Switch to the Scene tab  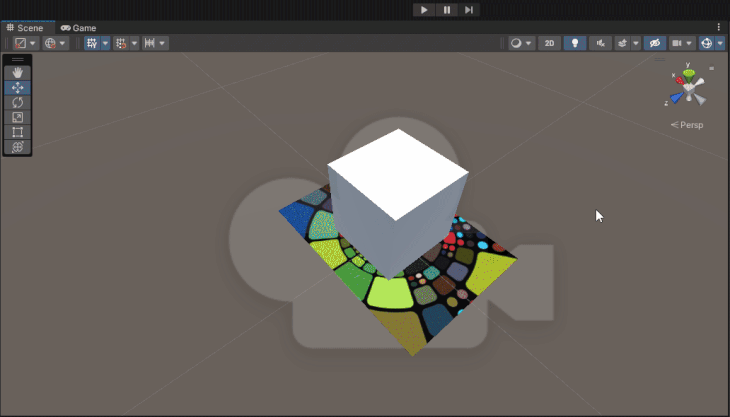pyautogui.click(x=28, y=28)
